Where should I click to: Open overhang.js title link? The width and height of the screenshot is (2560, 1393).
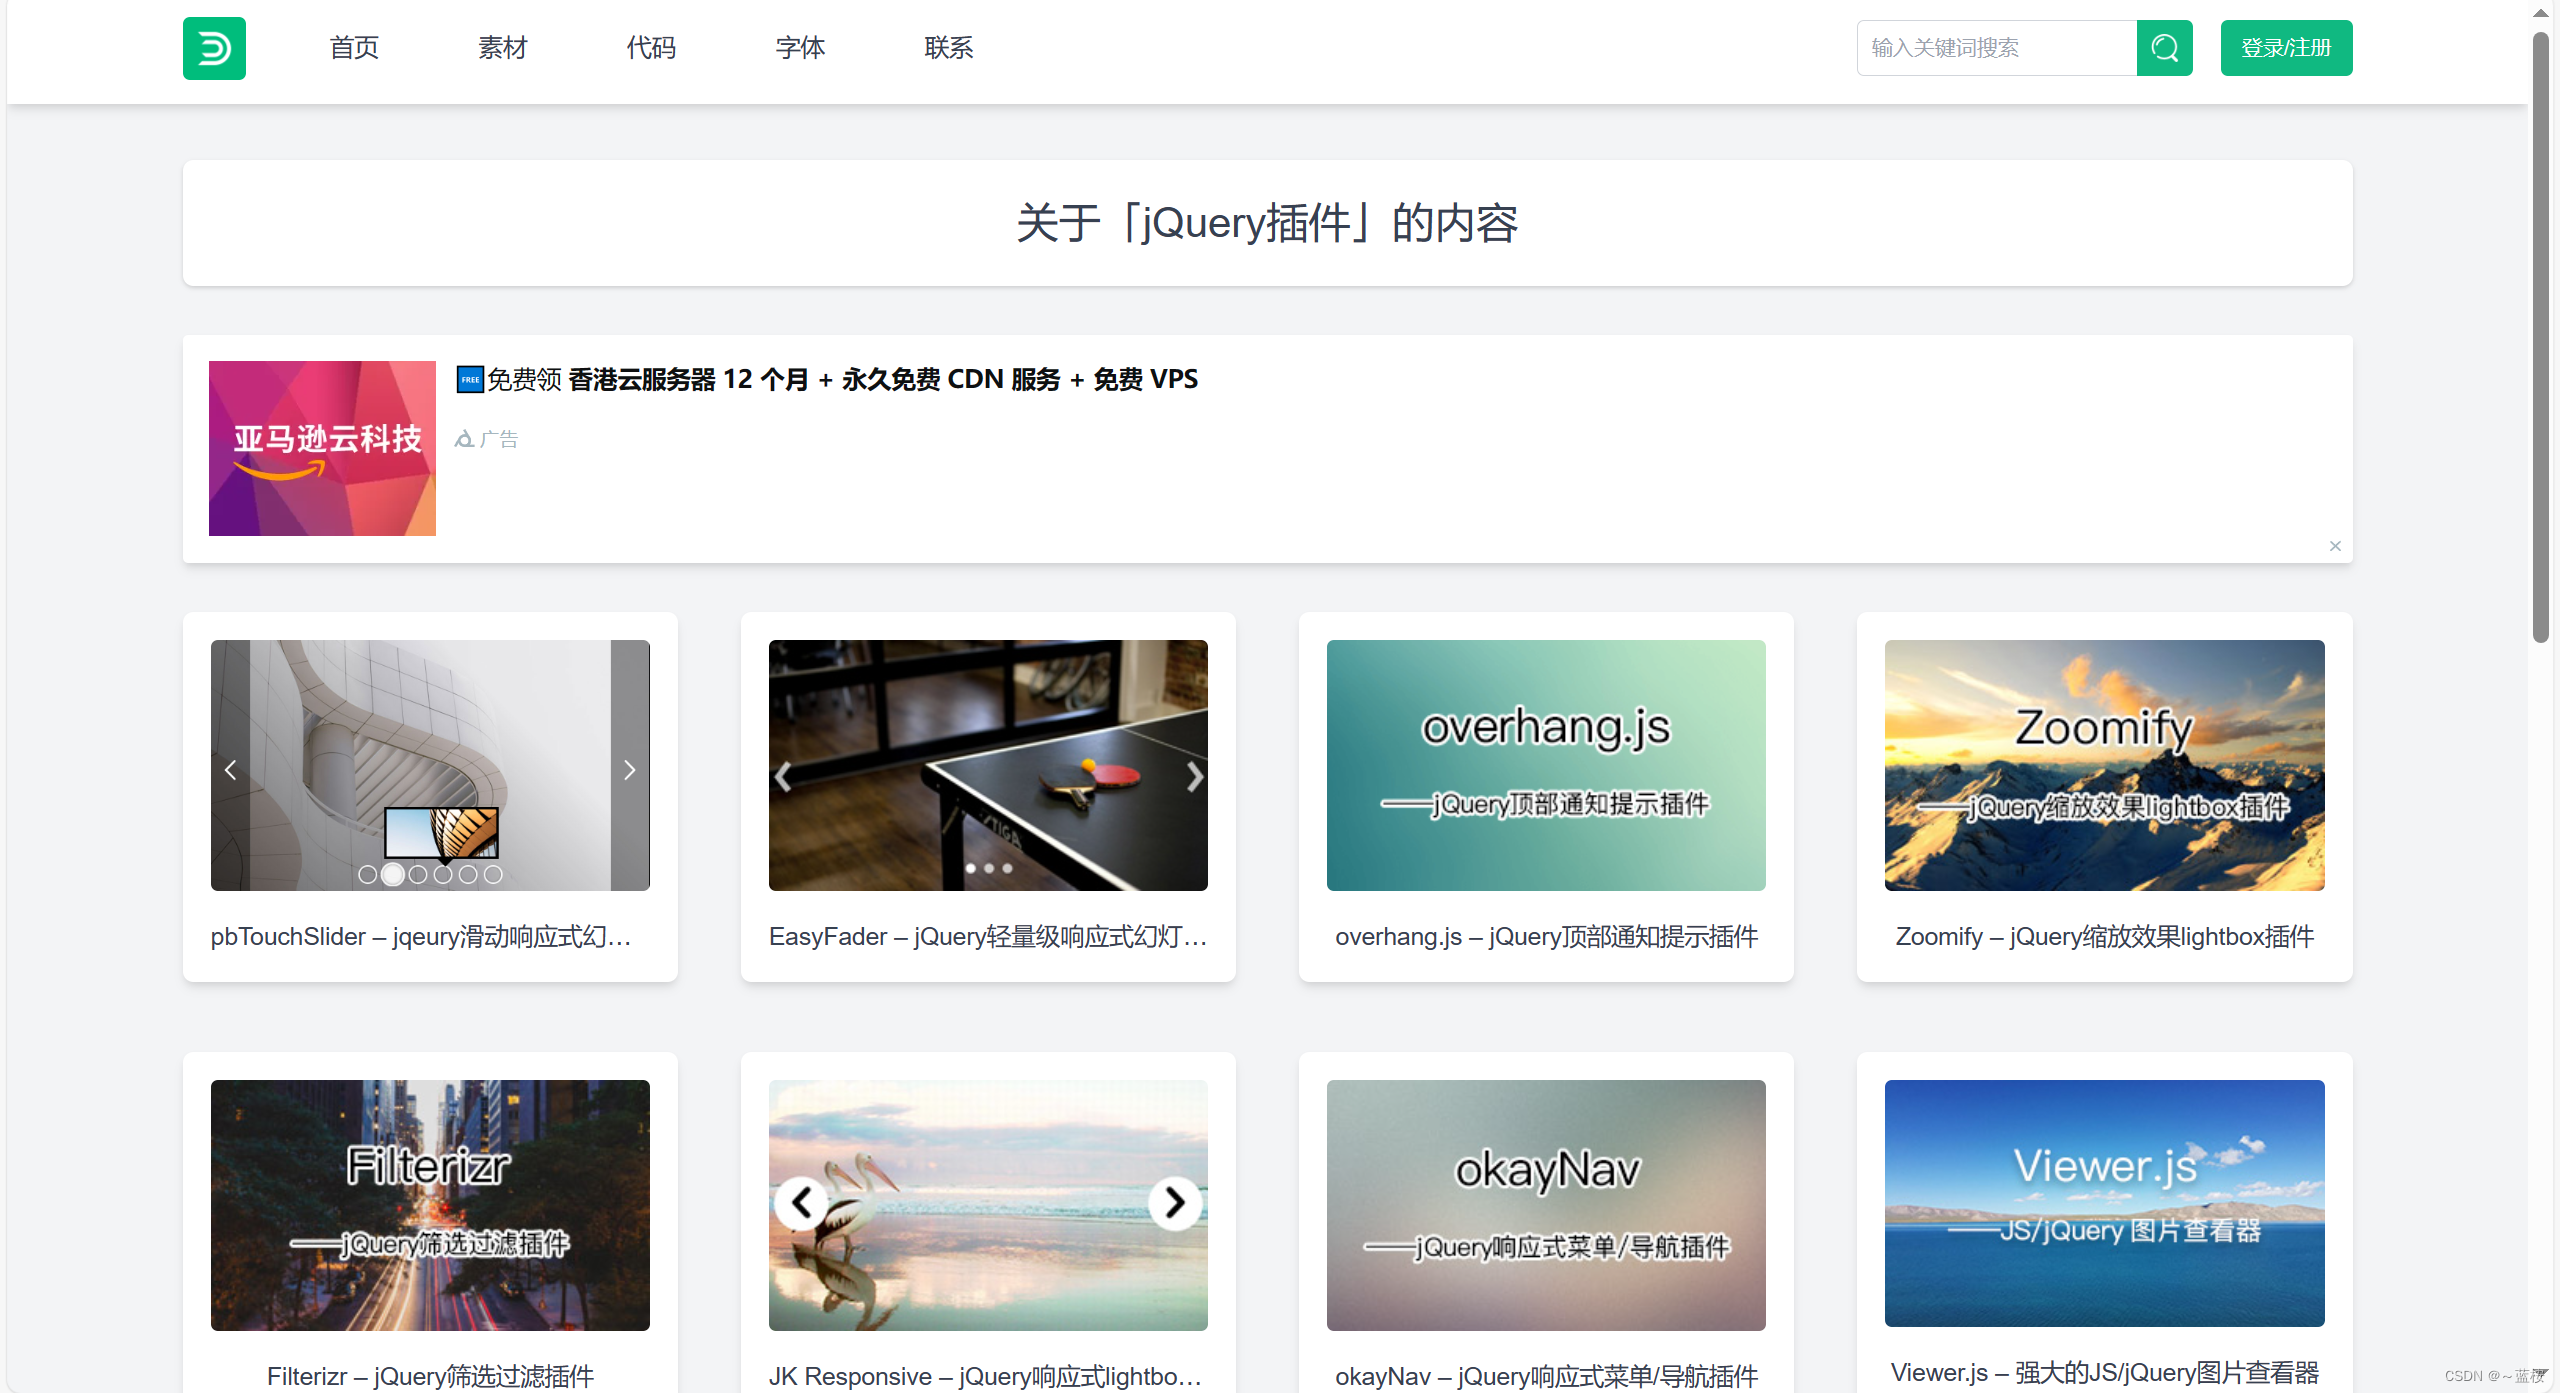point(1546,937)
